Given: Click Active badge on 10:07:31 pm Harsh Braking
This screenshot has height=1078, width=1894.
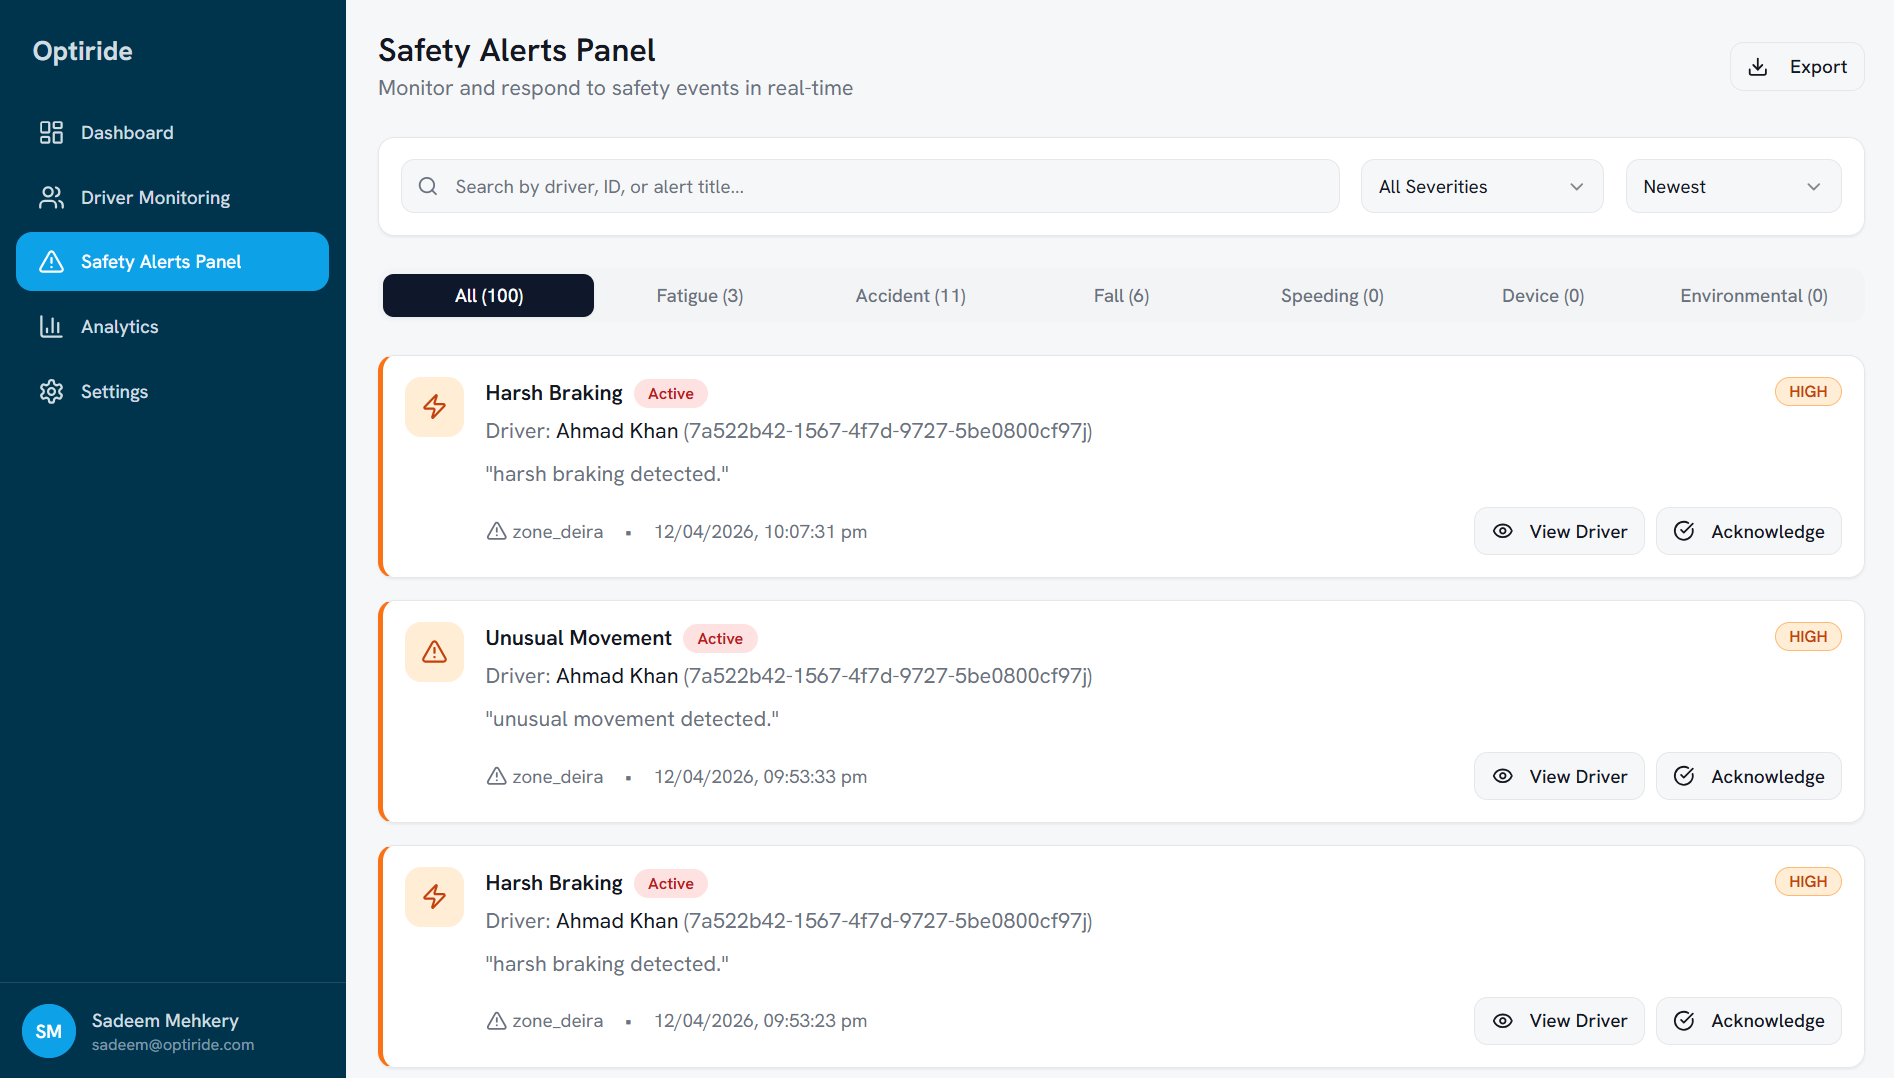Looking at the screenshot, I should point(670,393).
